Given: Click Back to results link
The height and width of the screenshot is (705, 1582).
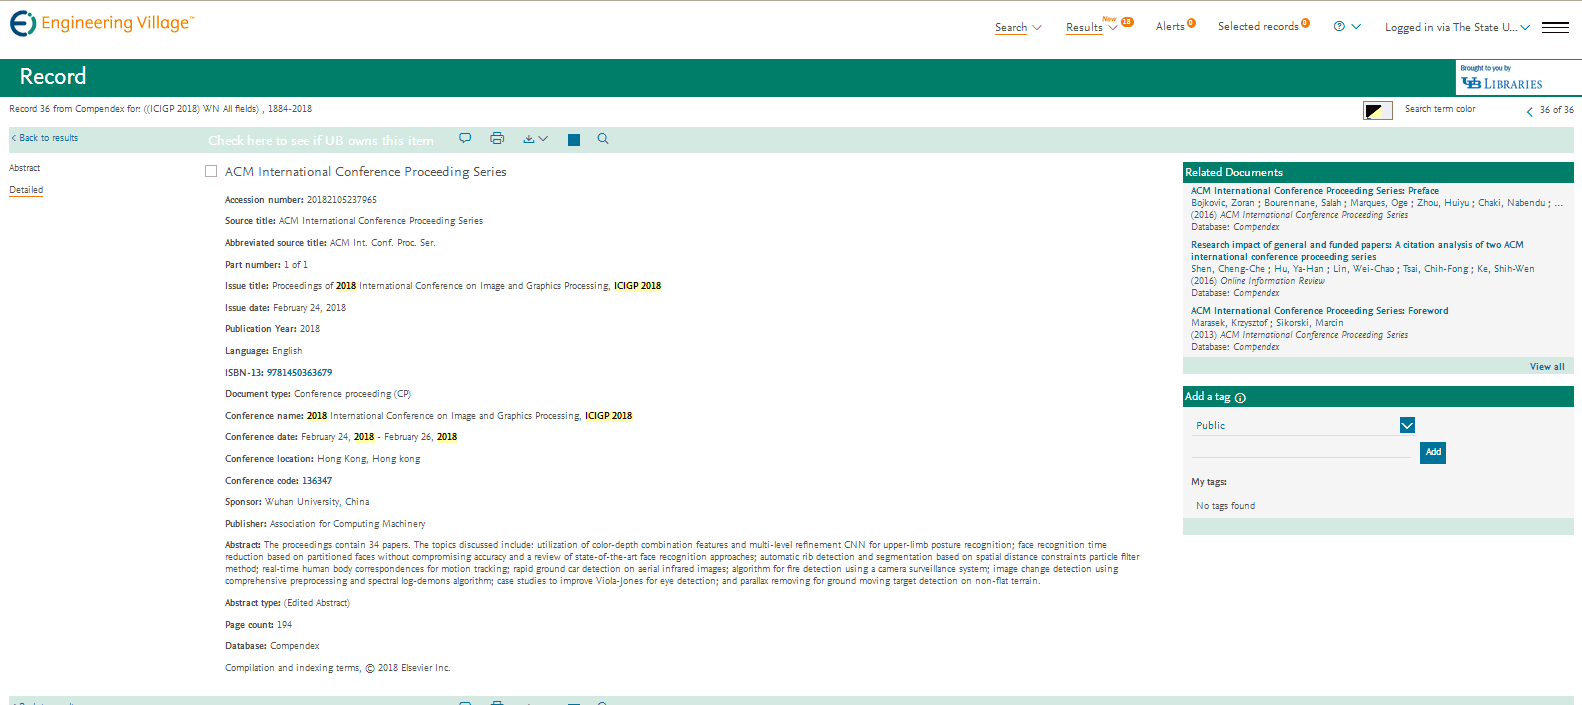Looking at the screenshot, I should [x=45, y=138].
